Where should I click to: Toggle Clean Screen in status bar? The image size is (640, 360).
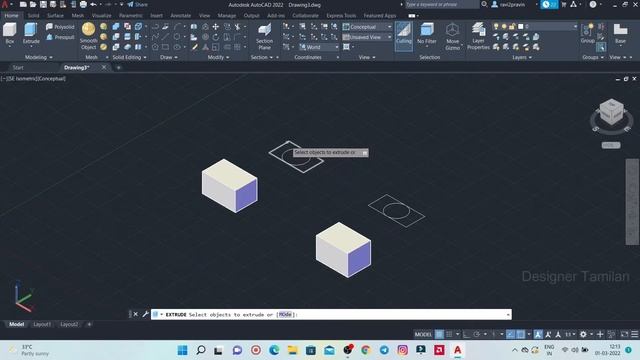coord(624,334)
